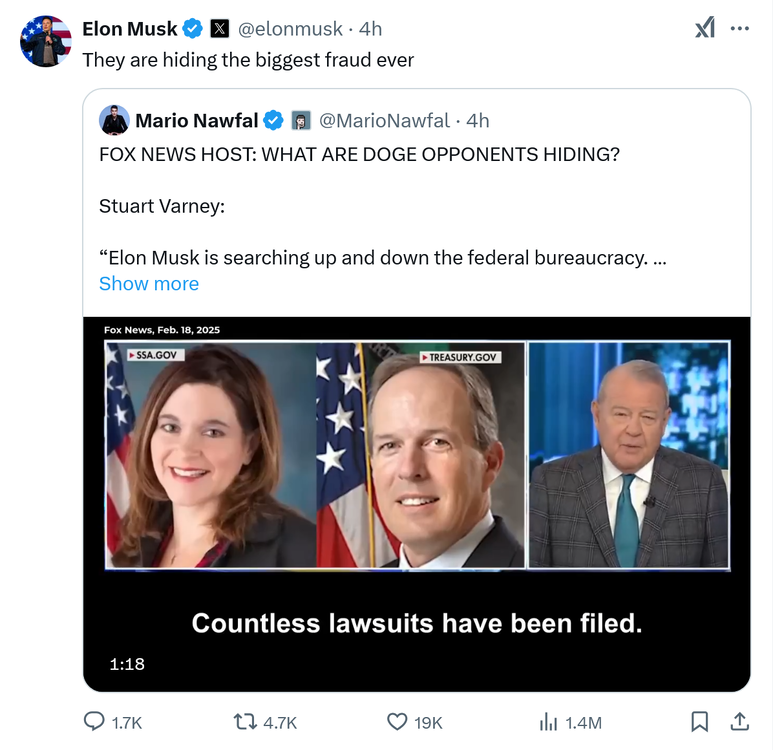This screenshot has height=750, width=773.
Task: Click Mario Nawfal's affiliate badge icon
Action: (300, 121)
